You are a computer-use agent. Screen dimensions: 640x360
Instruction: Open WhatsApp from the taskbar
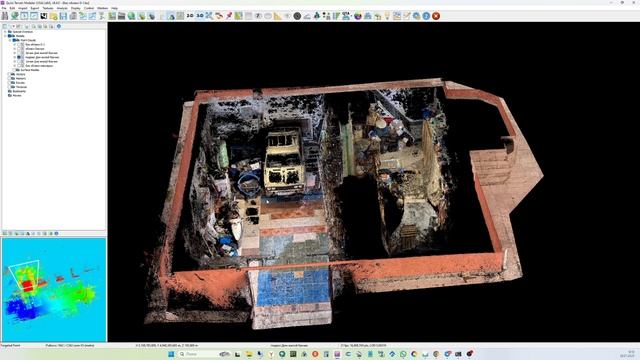(403, 354)
